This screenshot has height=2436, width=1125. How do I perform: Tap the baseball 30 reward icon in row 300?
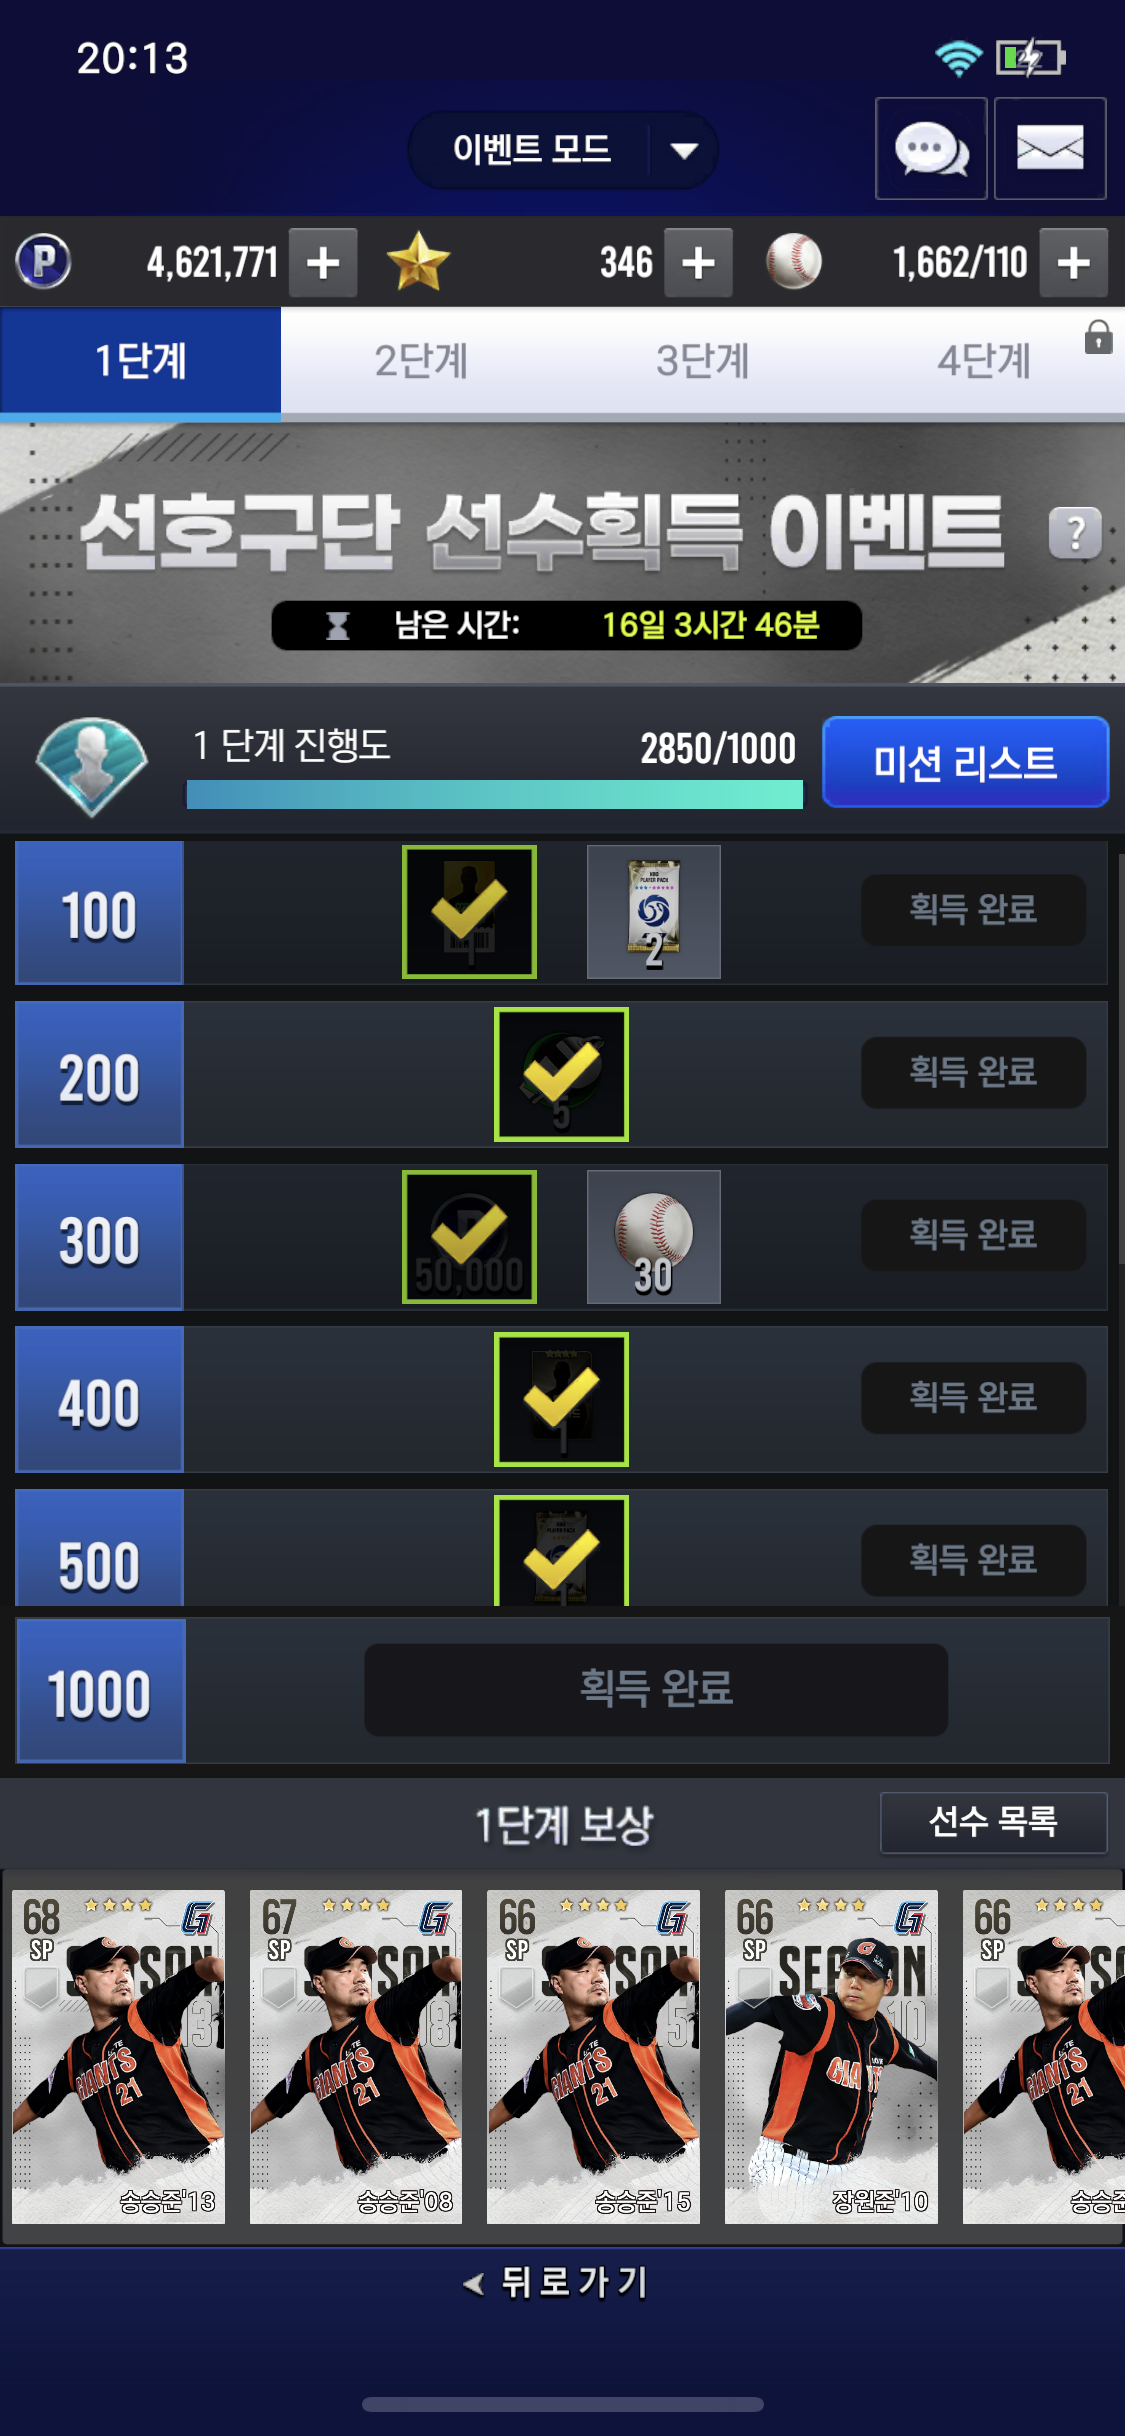click(x=654, y=1237)
